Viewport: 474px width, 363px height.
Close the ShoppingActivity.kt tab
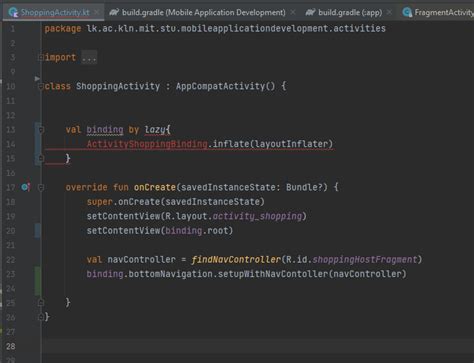tap(96, 12)
